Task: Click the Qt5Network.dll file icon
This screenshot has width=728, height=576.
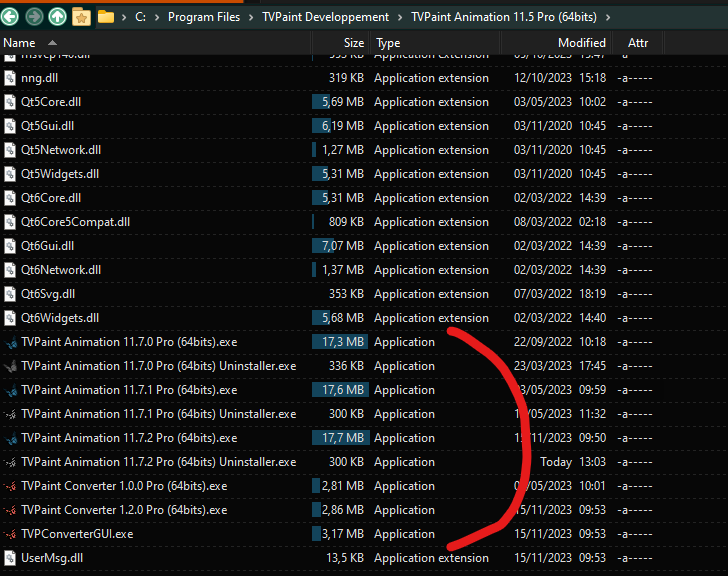Action: 10,150
